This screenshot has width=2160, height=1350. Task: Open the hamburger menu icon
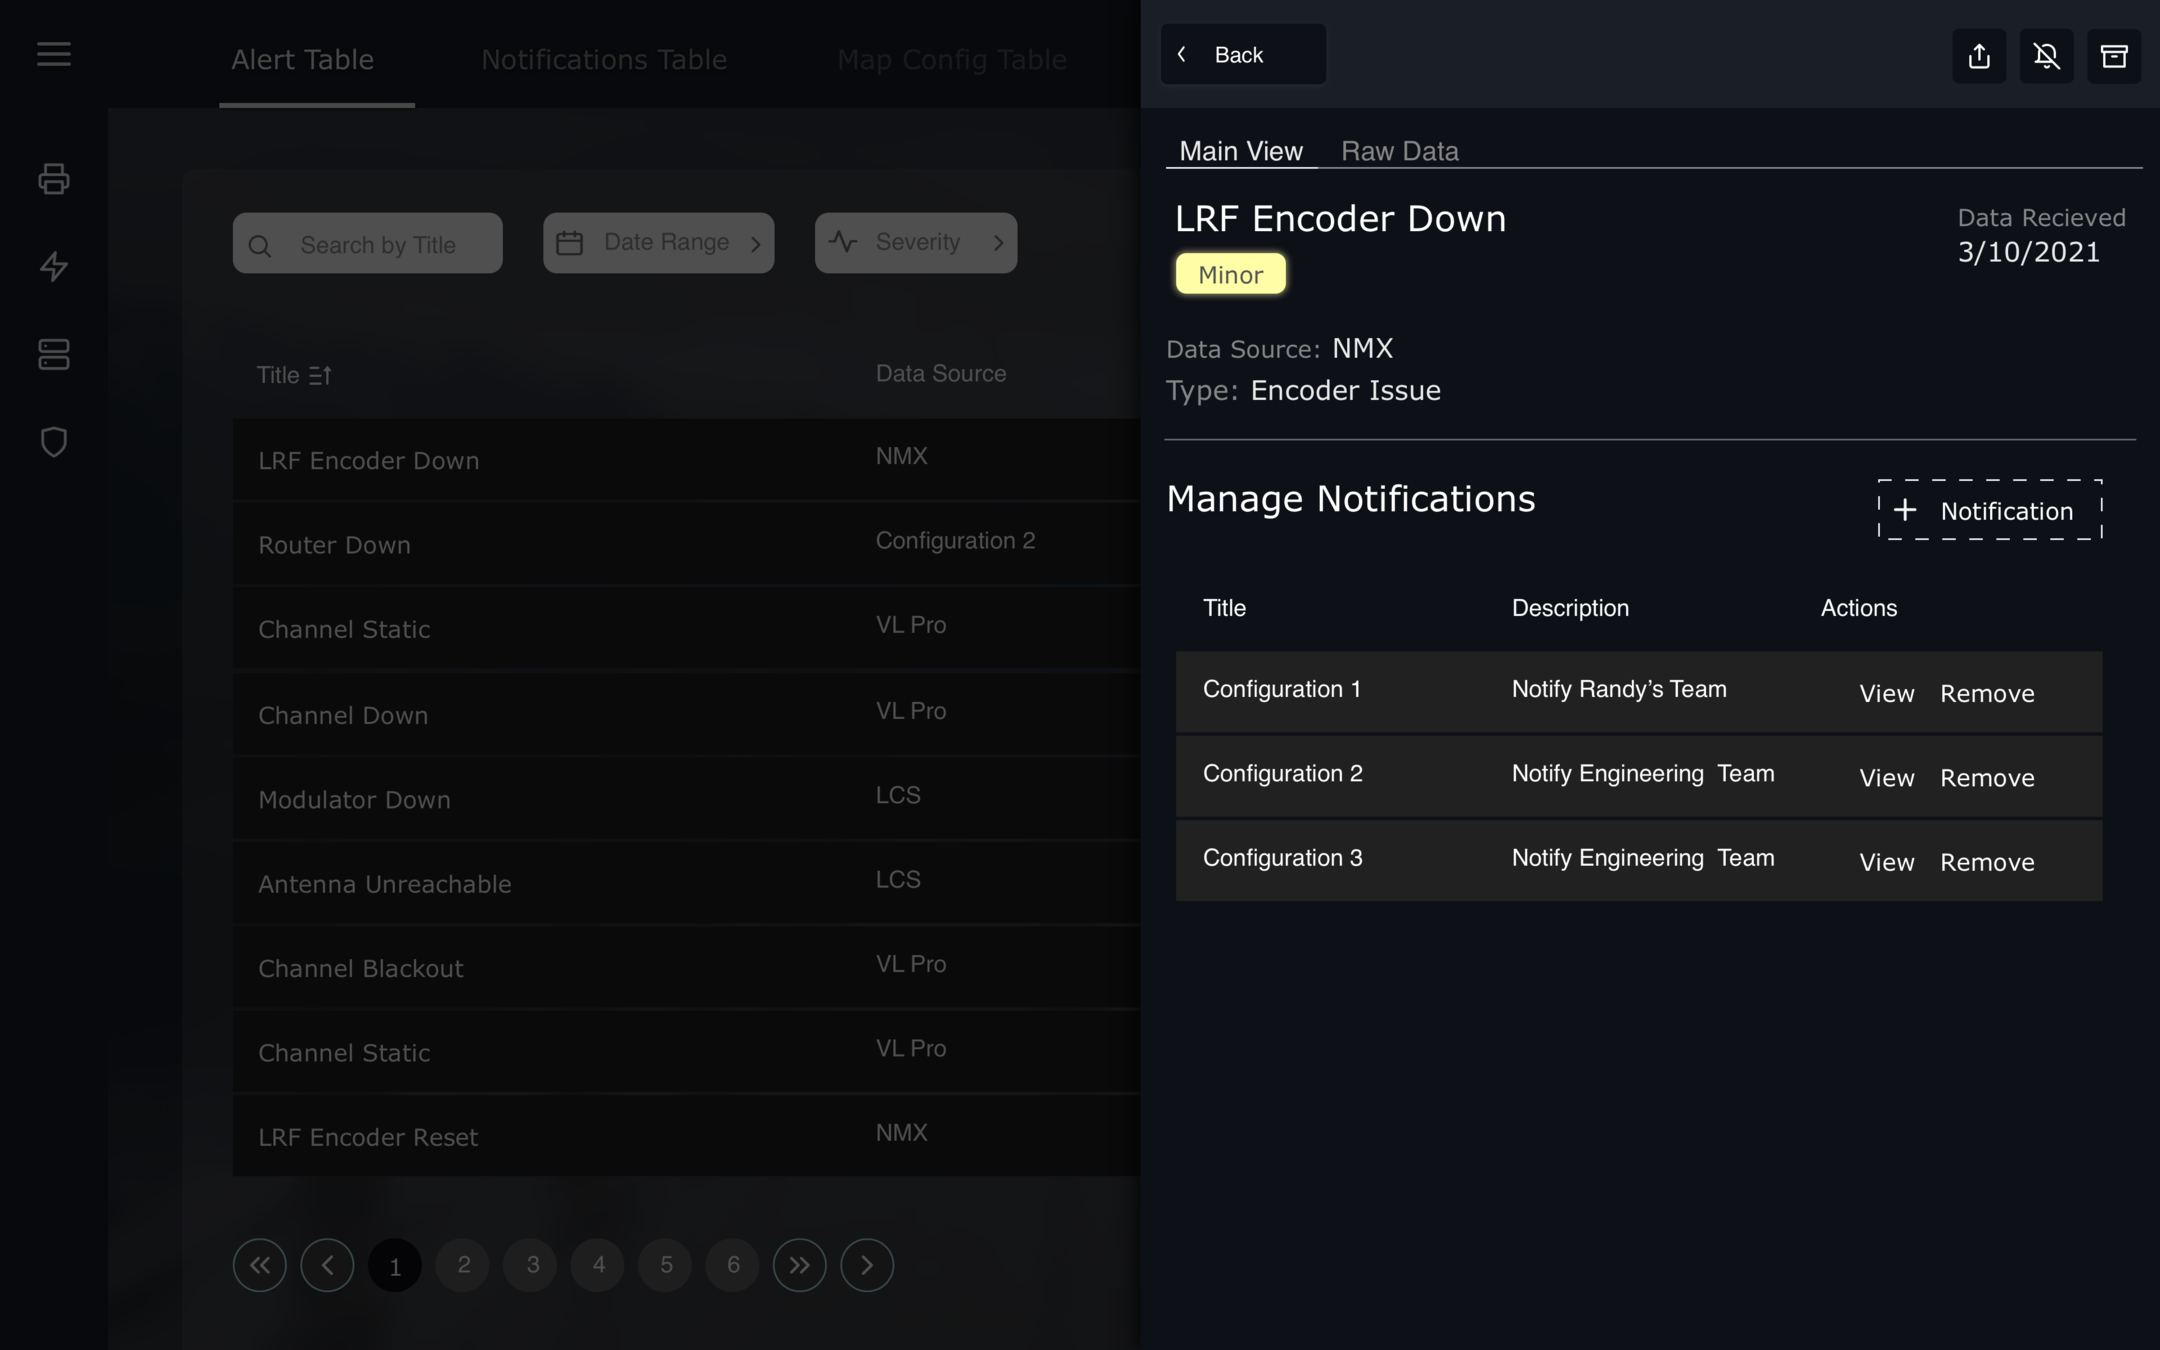pos(54,54)
